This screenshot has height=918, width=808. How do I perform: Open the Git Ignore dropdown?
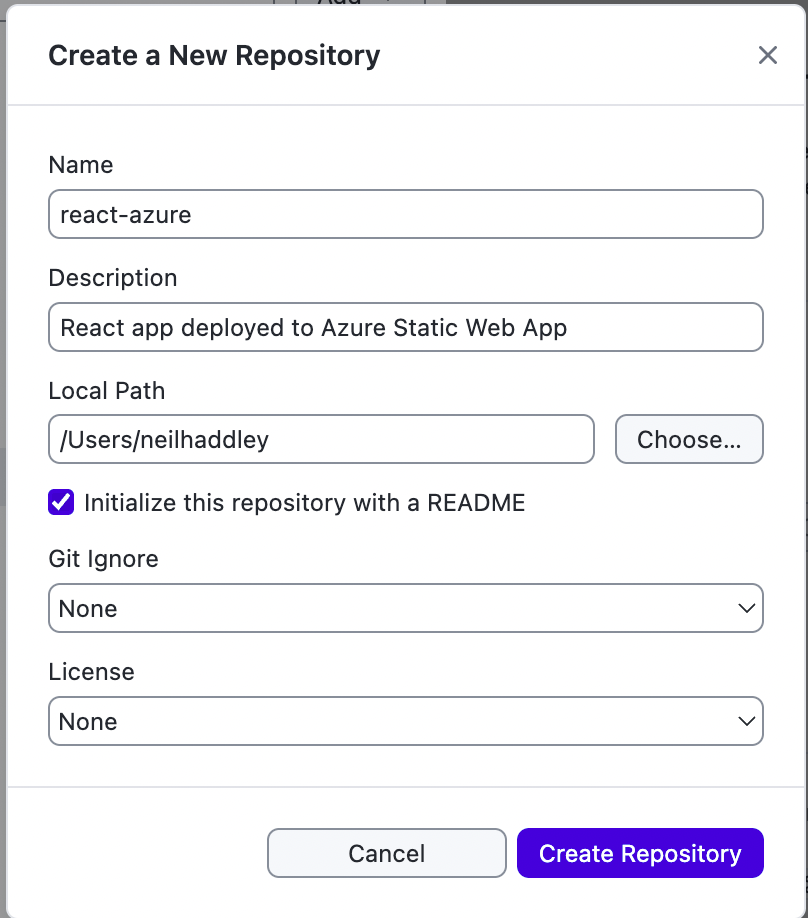405,609
